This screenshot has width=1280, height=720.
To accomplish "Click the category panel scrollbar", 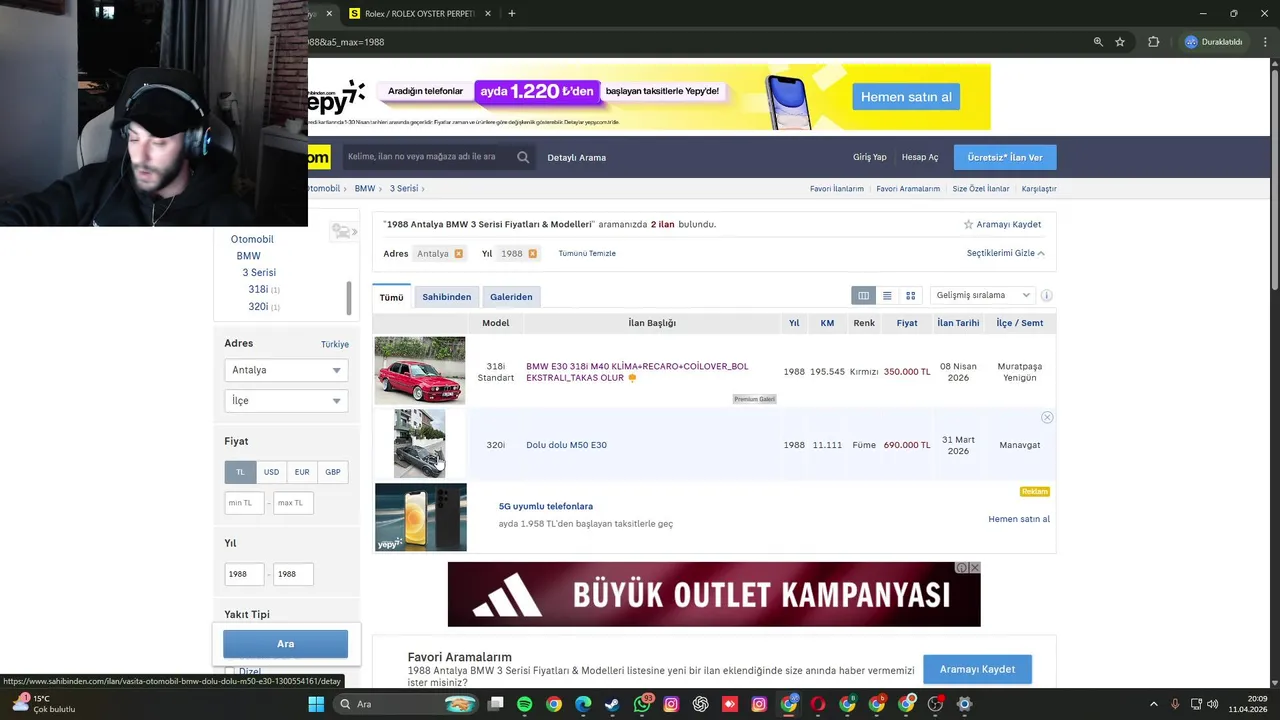I will [349, 297].
